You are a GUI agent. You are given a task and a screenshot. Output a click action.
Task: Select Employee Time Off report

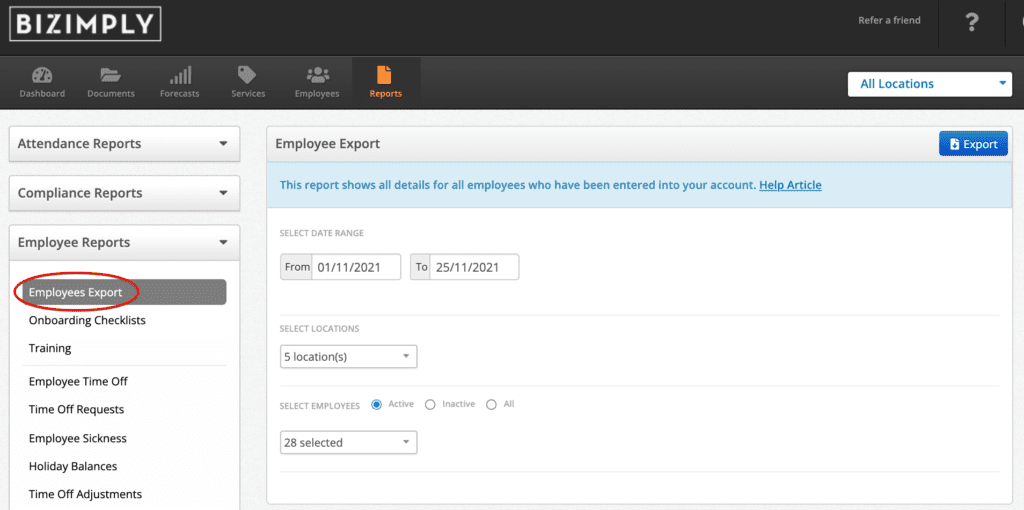(x=78, y=381)
